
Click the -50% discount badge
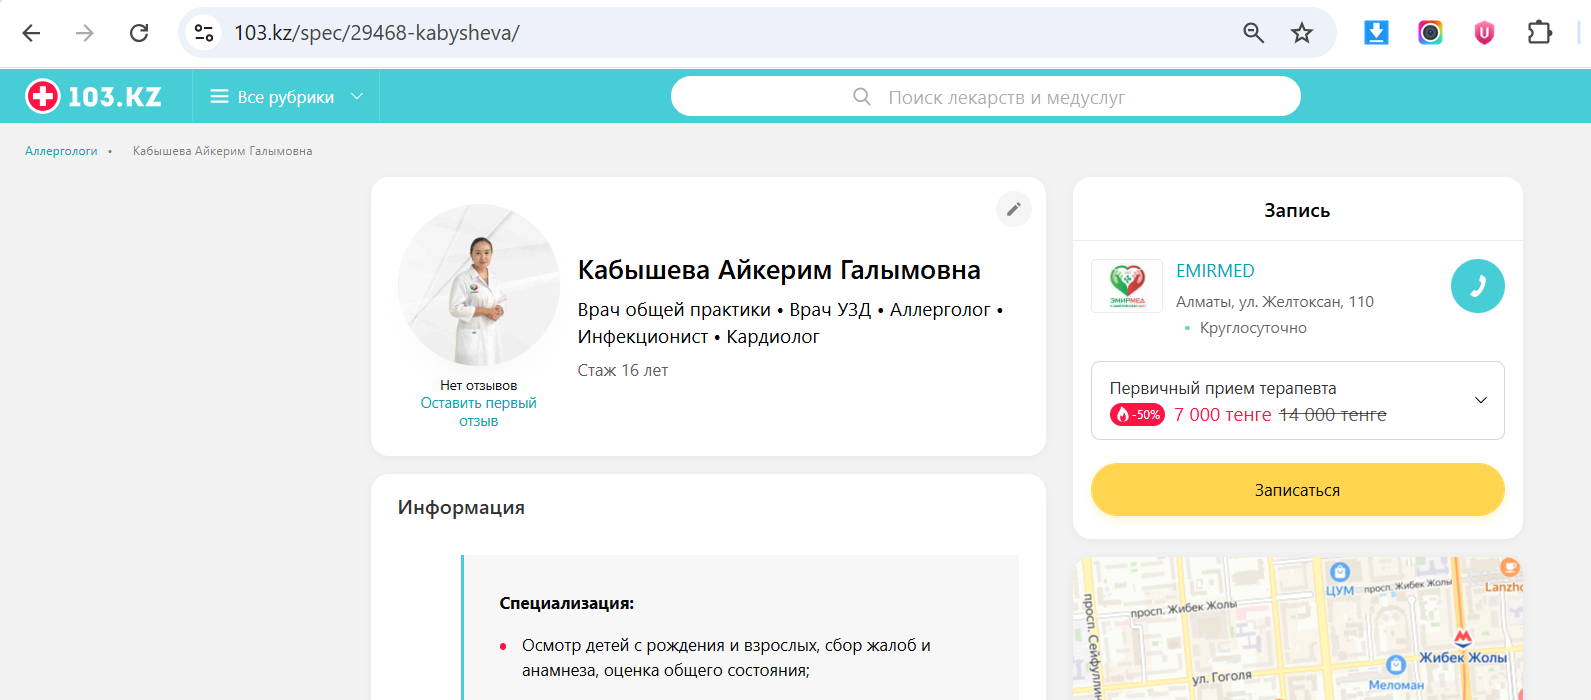pyautogui.click(x=1137, y=415)
